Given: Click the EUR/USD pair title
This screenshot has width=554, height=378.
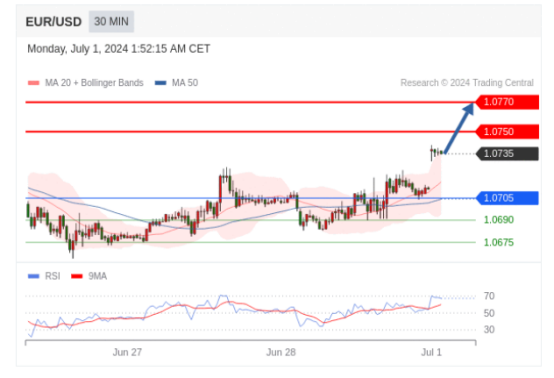Looking at the screenshot, I should tap(54, 22).
